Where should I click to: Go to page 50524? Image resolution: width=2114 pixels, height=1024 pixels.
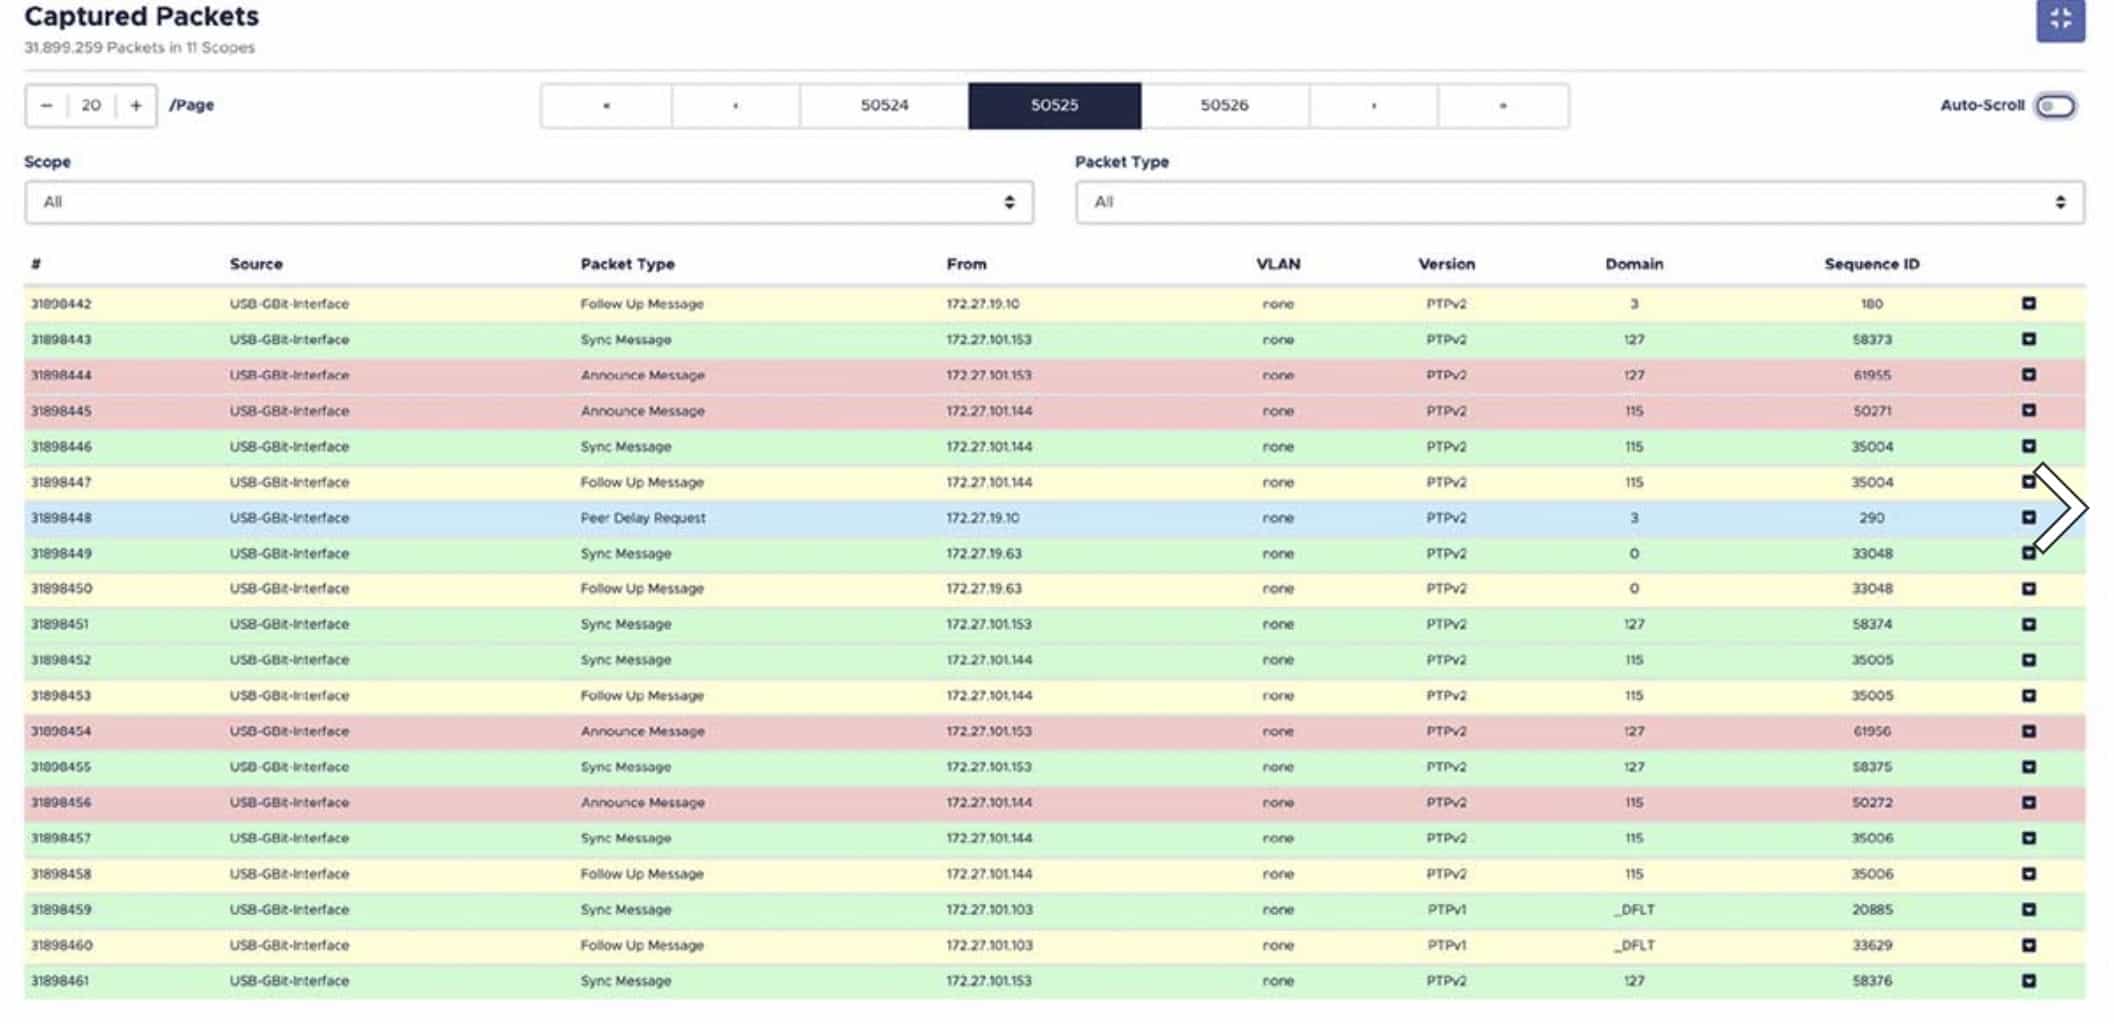884,106
